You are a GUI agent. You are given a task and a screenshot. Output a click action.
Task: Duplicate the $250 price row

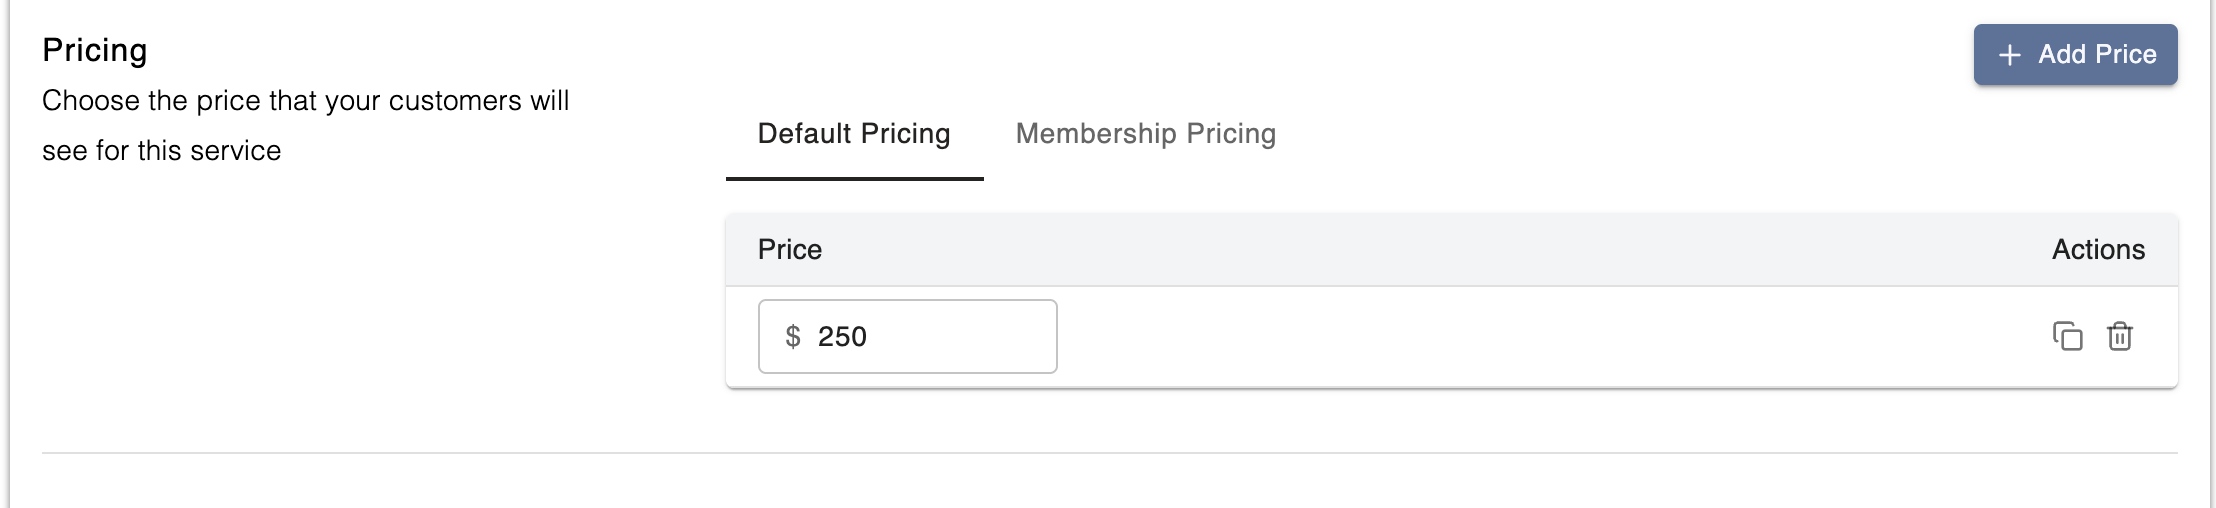pos(2067,336)
